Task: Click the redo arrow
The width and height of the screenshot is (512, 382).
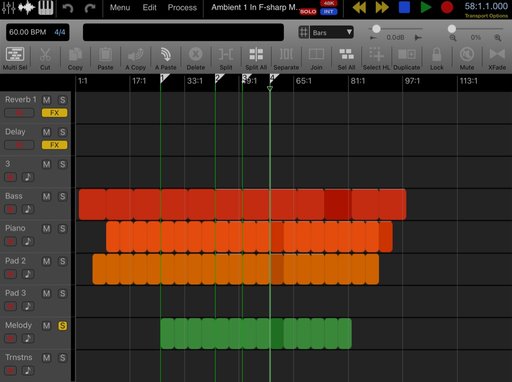Action: (90, 8)
